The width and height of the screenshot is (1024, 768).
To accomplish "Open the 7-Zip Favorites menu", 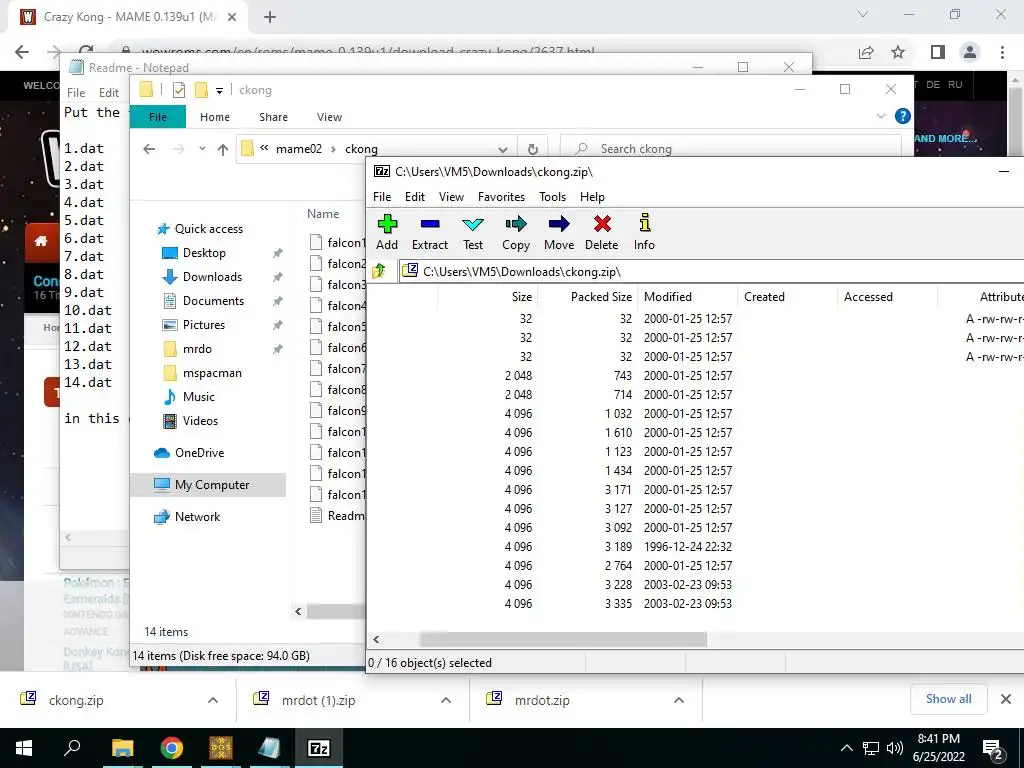I will [x=502, y=197].
